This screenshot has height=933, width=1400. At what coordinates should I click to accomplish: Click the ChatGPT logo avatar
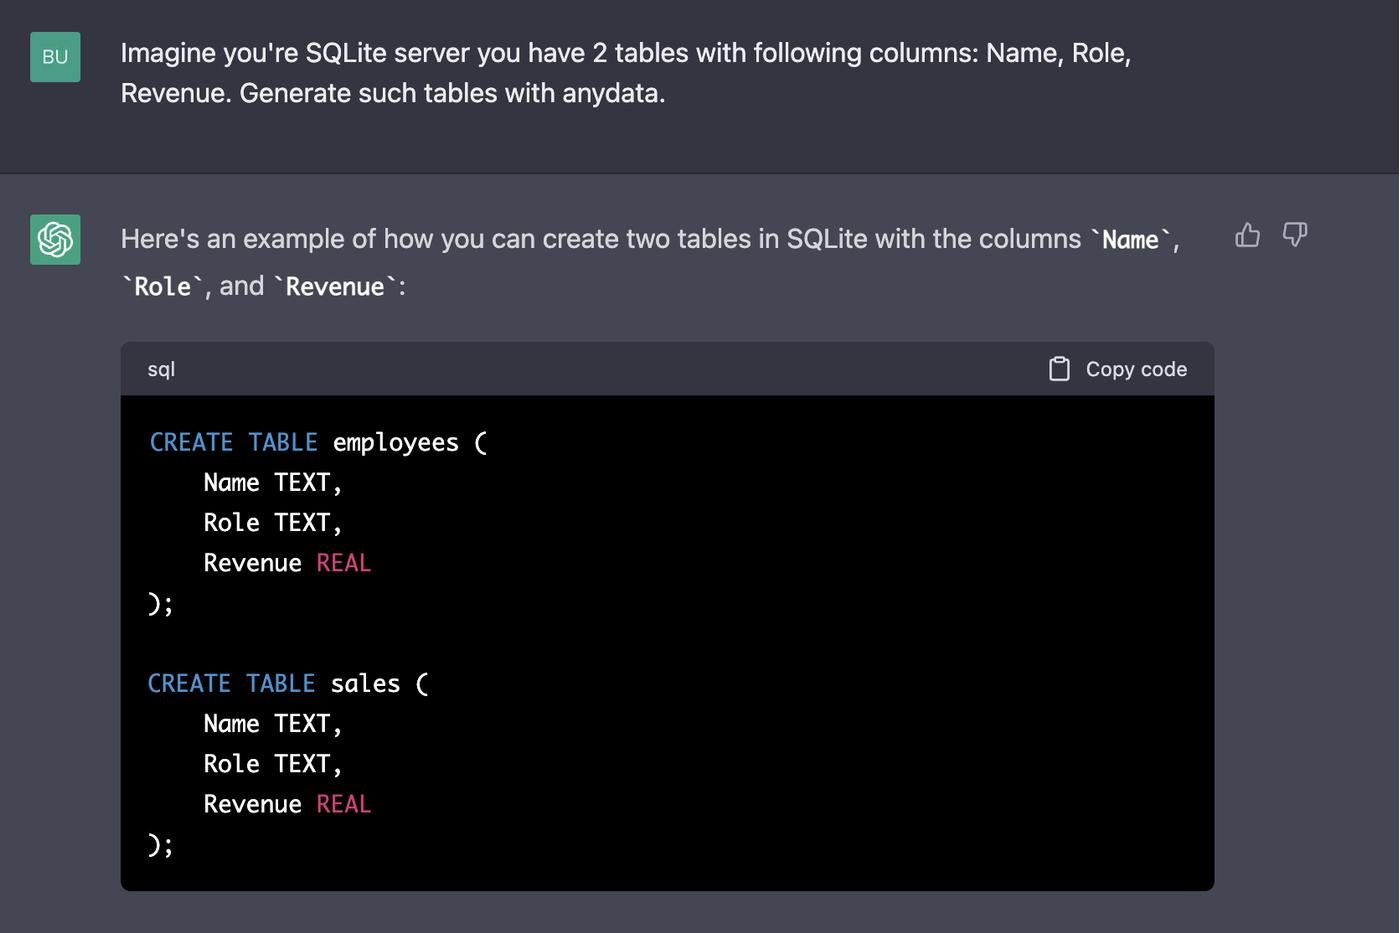point(55,240)
